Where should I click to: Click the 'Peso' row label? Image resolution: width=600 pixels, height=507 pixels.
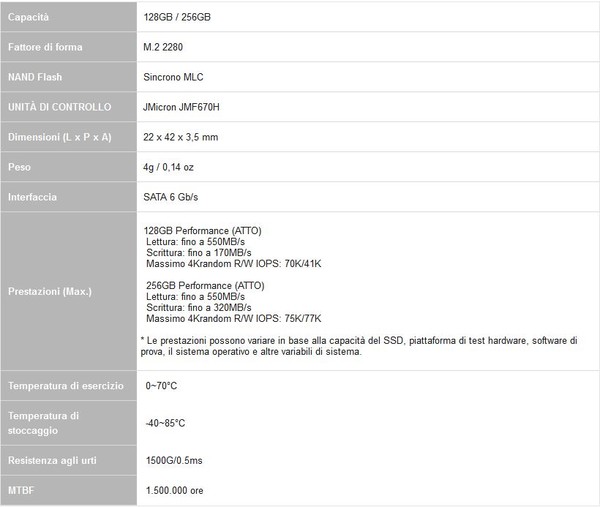[19, 167]
